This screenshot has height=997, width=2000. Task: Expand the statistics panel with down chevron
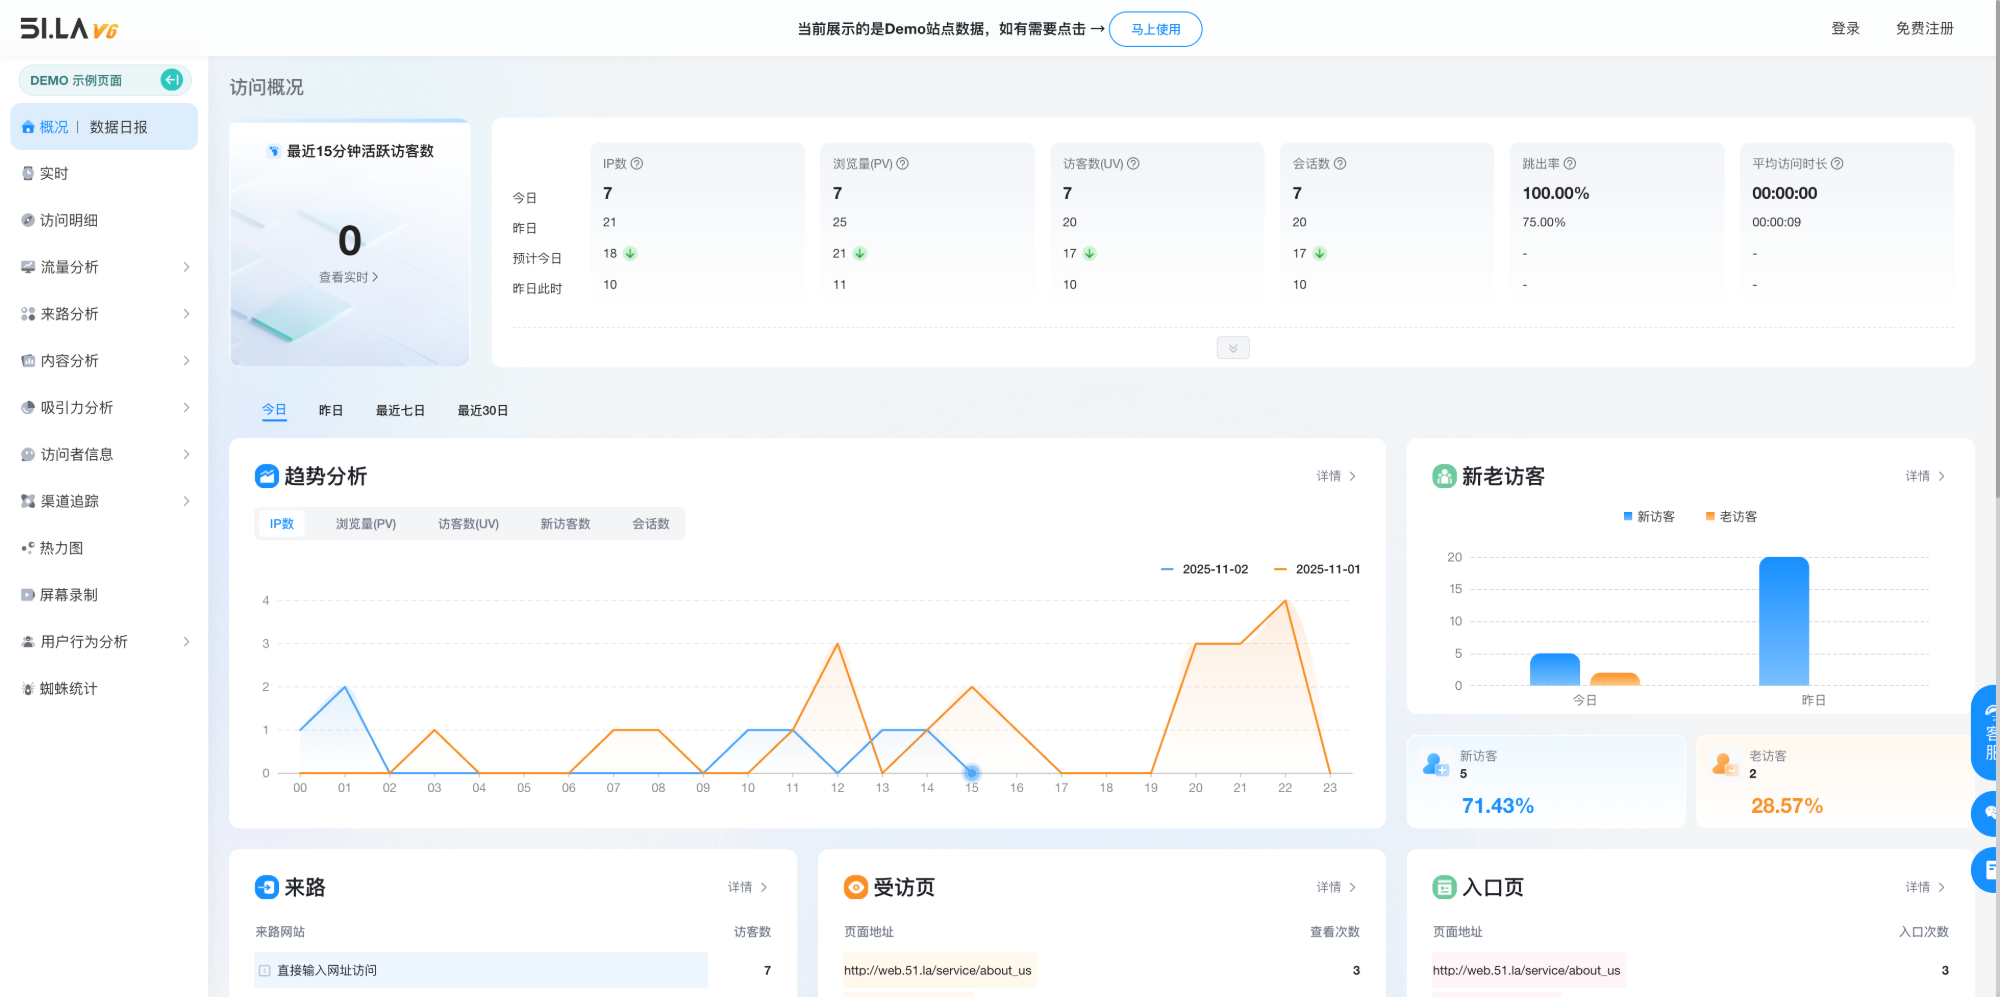(x=1233, y=348)
